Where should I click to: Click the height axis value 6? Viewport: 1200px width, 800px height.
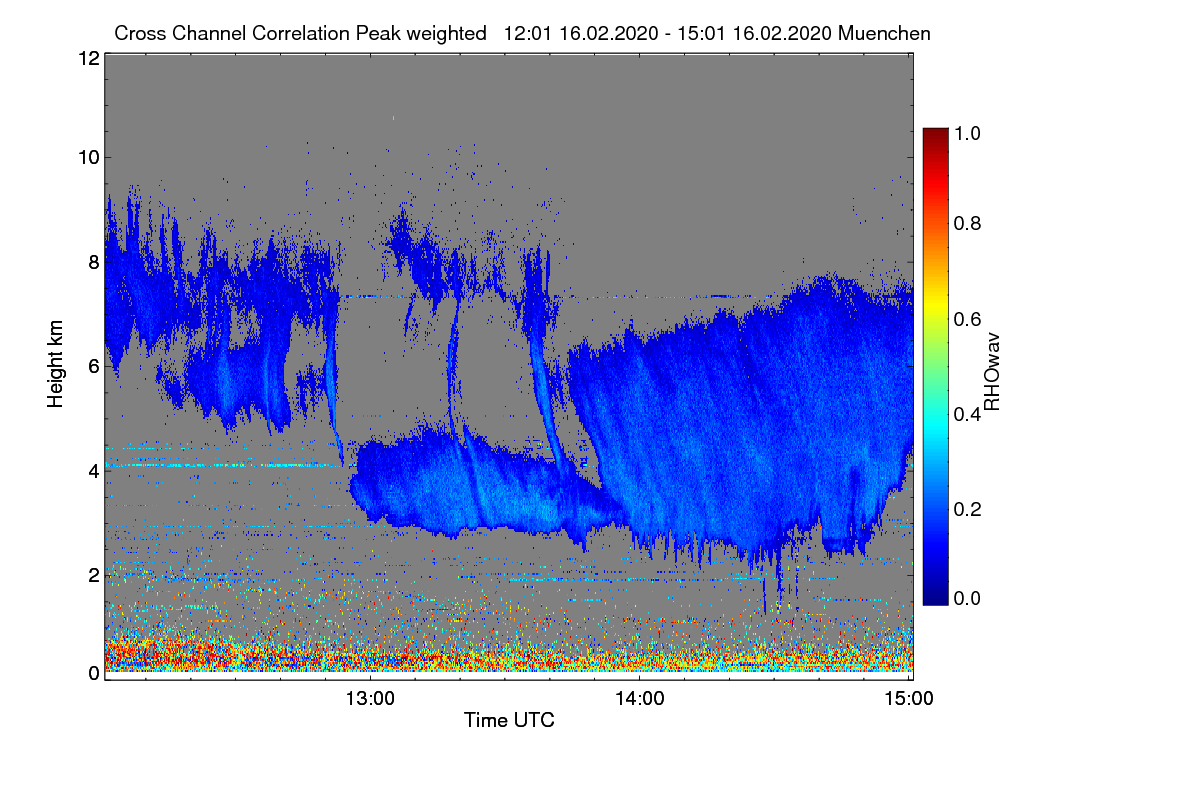(92, 366)
